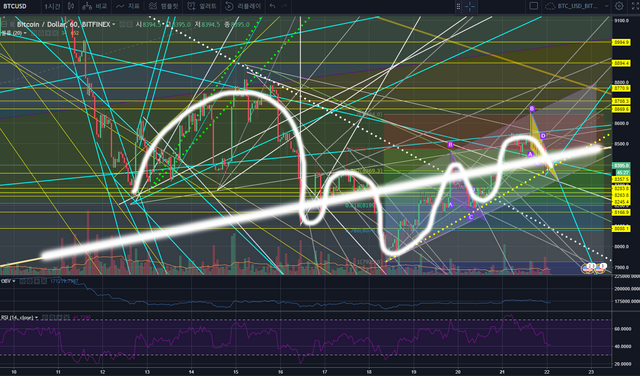Expand the saved layout dropdown arrow

pos(606,6)
